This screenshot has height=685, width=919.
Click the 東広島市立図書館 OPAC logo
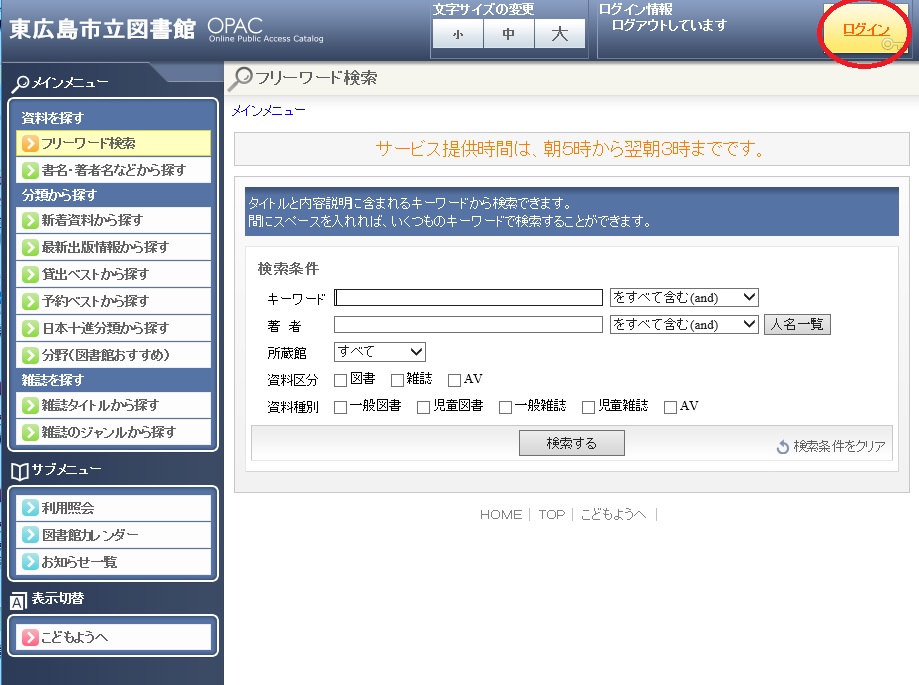[x=166, y=29]
